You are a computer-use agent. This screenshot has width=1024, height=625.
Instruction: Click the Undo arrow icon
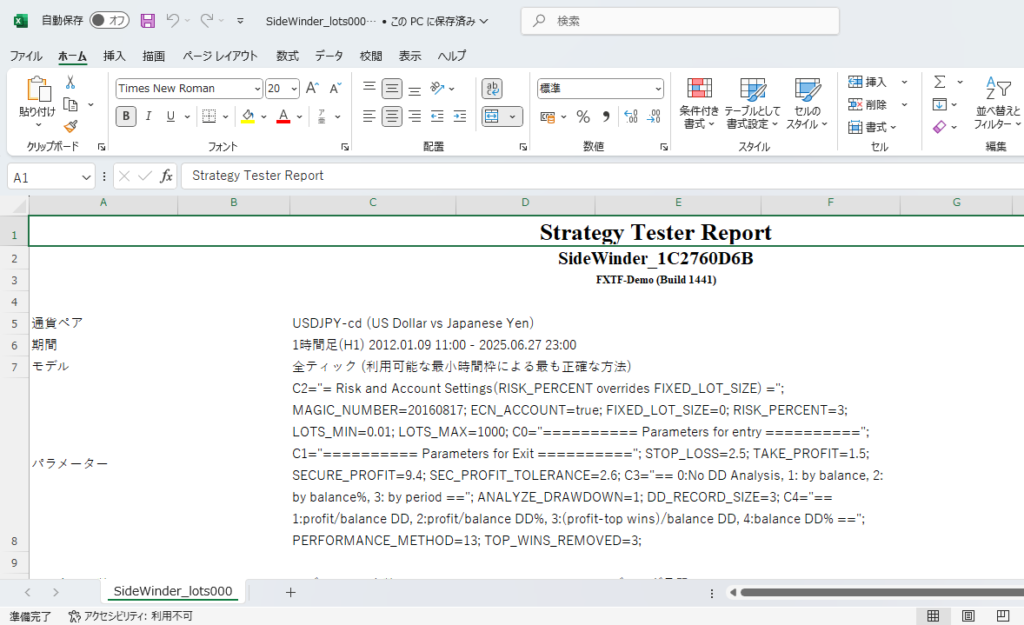tap(172, 21)
